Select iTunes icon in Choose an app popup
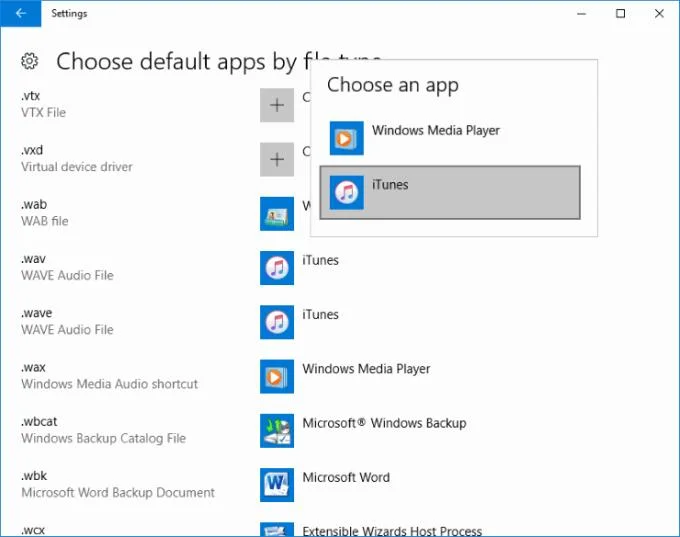The width and height of the screenshot is (680, 537). 347,193
